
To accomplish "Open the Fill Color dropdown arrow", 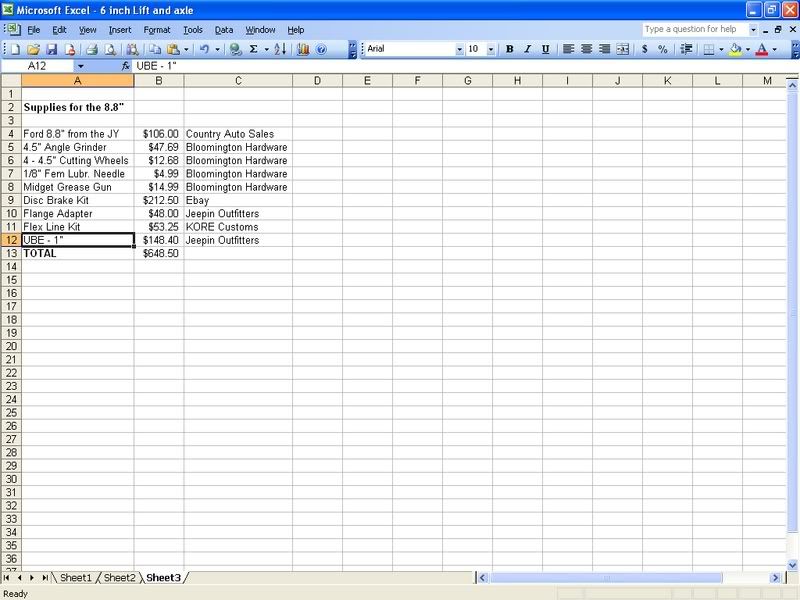I will (748, 49).
